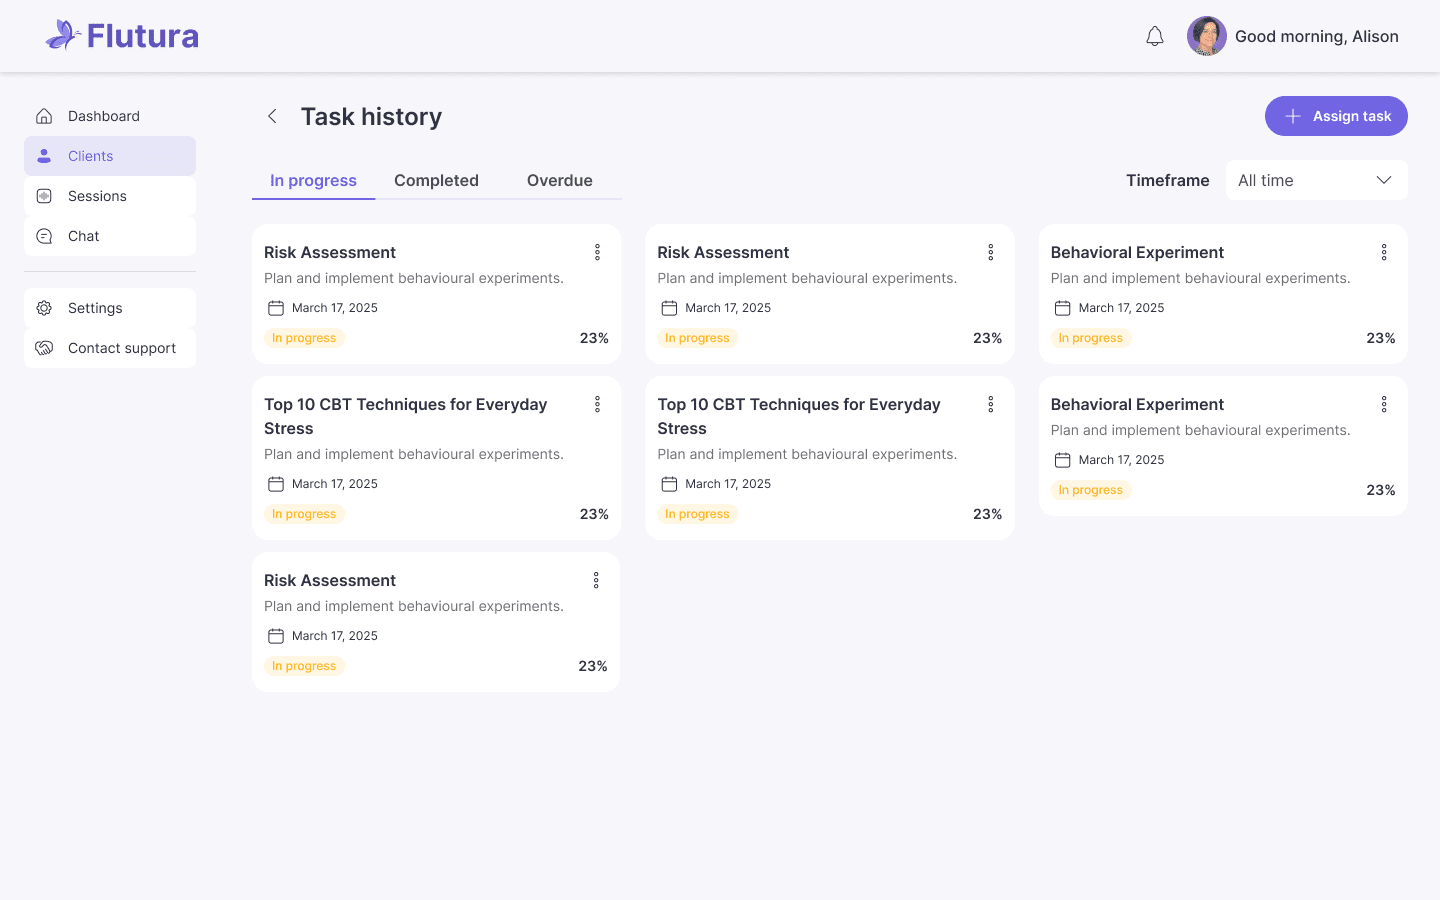Click the Assign task button
The height and width of the screenshot is (900, 1440).
1336,116
